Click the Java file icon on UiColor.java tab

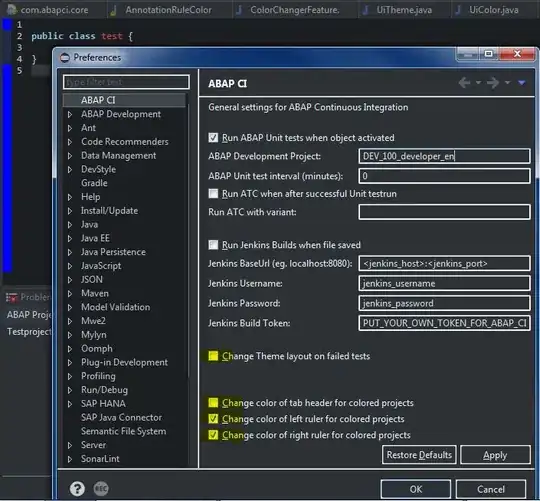pos(458,10)
